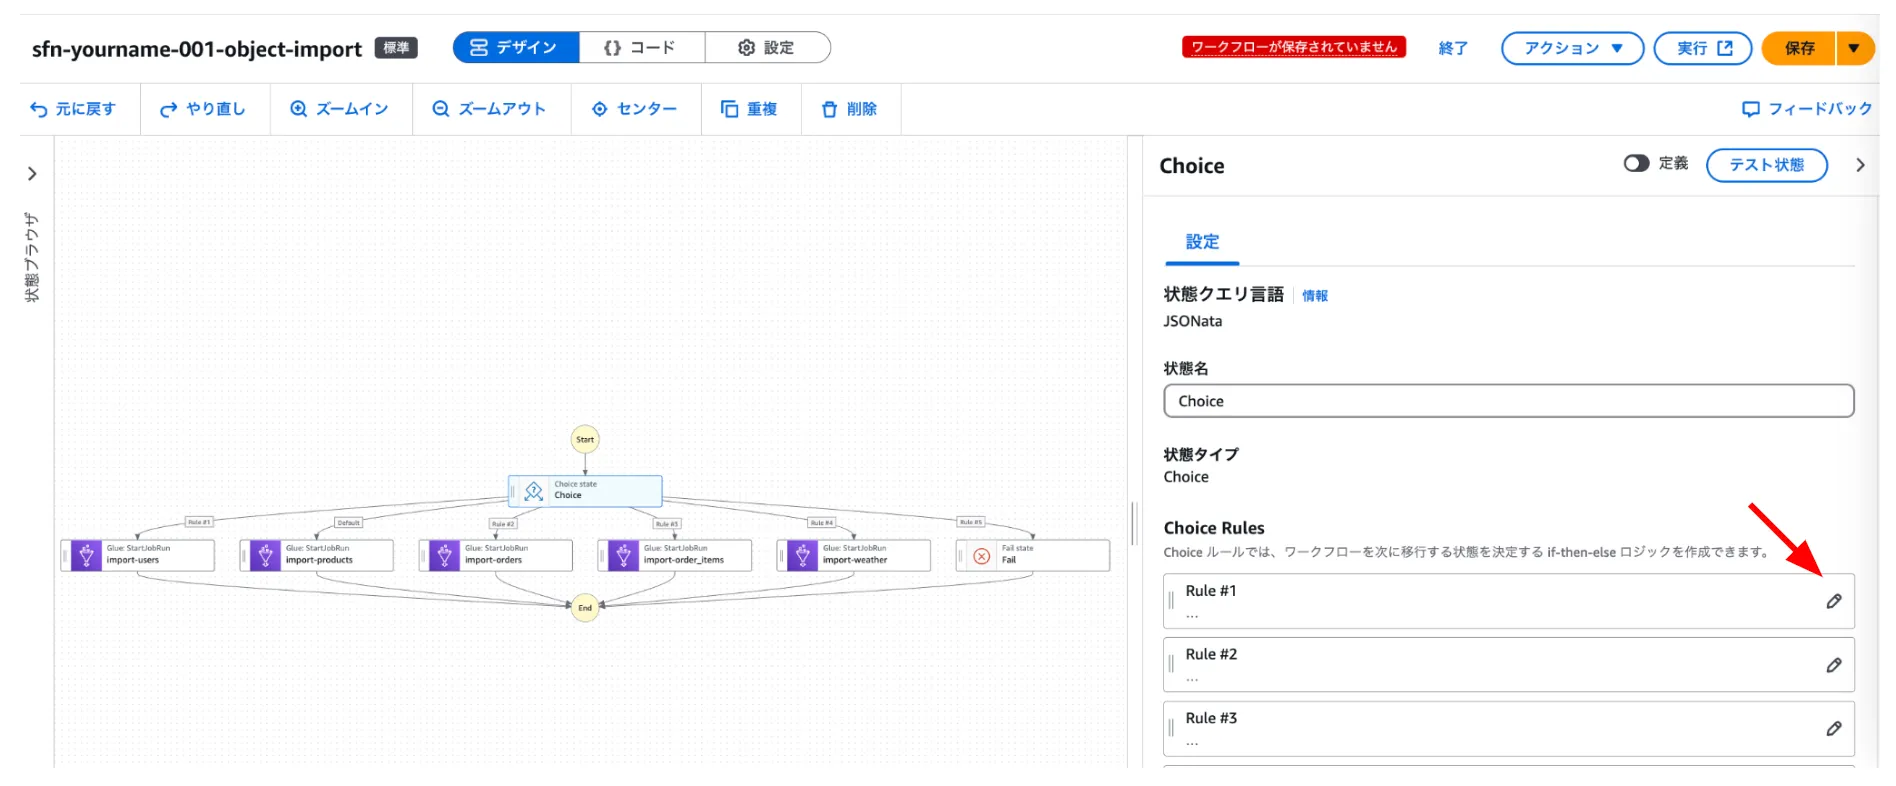The height and width of the screenshot is (786, 1896).
Task: Collapse the Choice inspector panel
Action: (1860, 165)
